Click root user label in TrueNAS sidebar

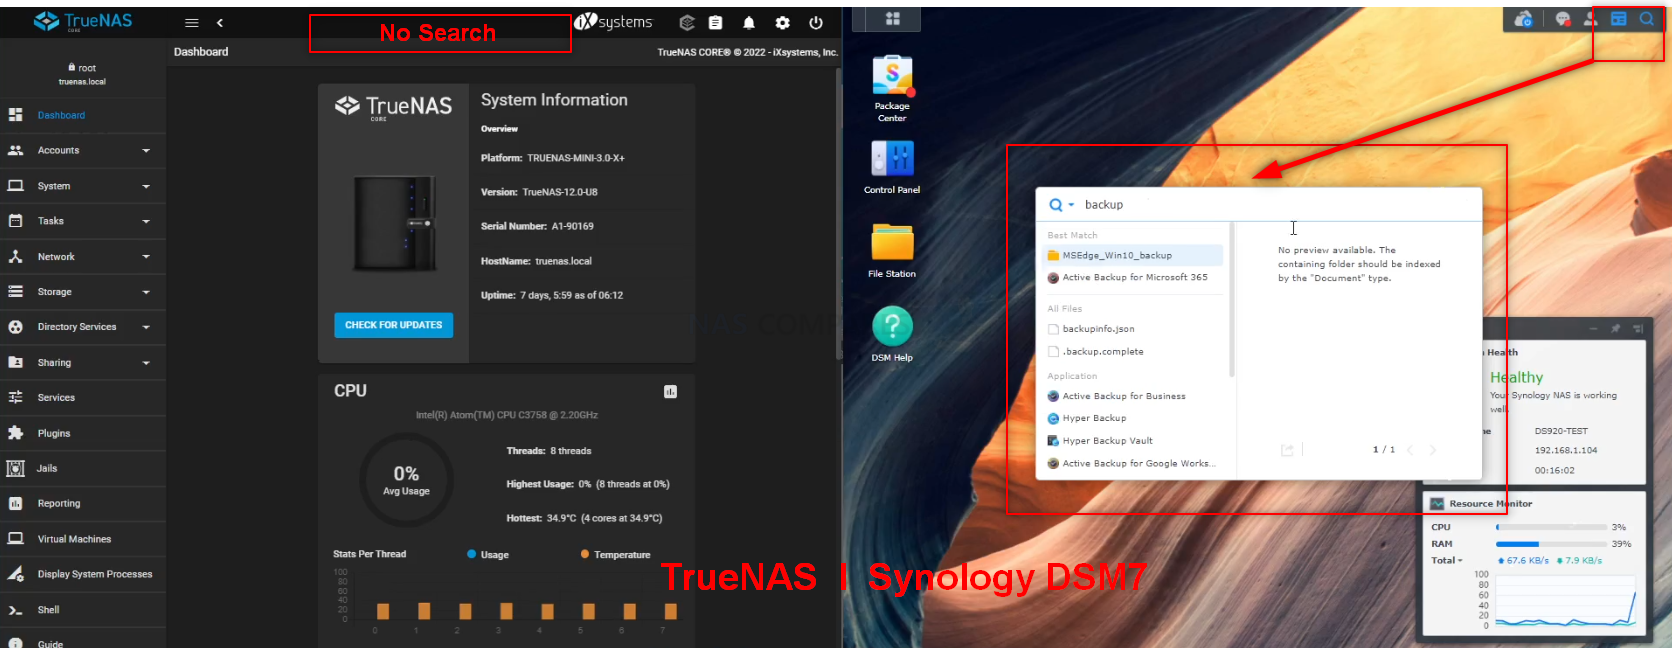point(82,68)
